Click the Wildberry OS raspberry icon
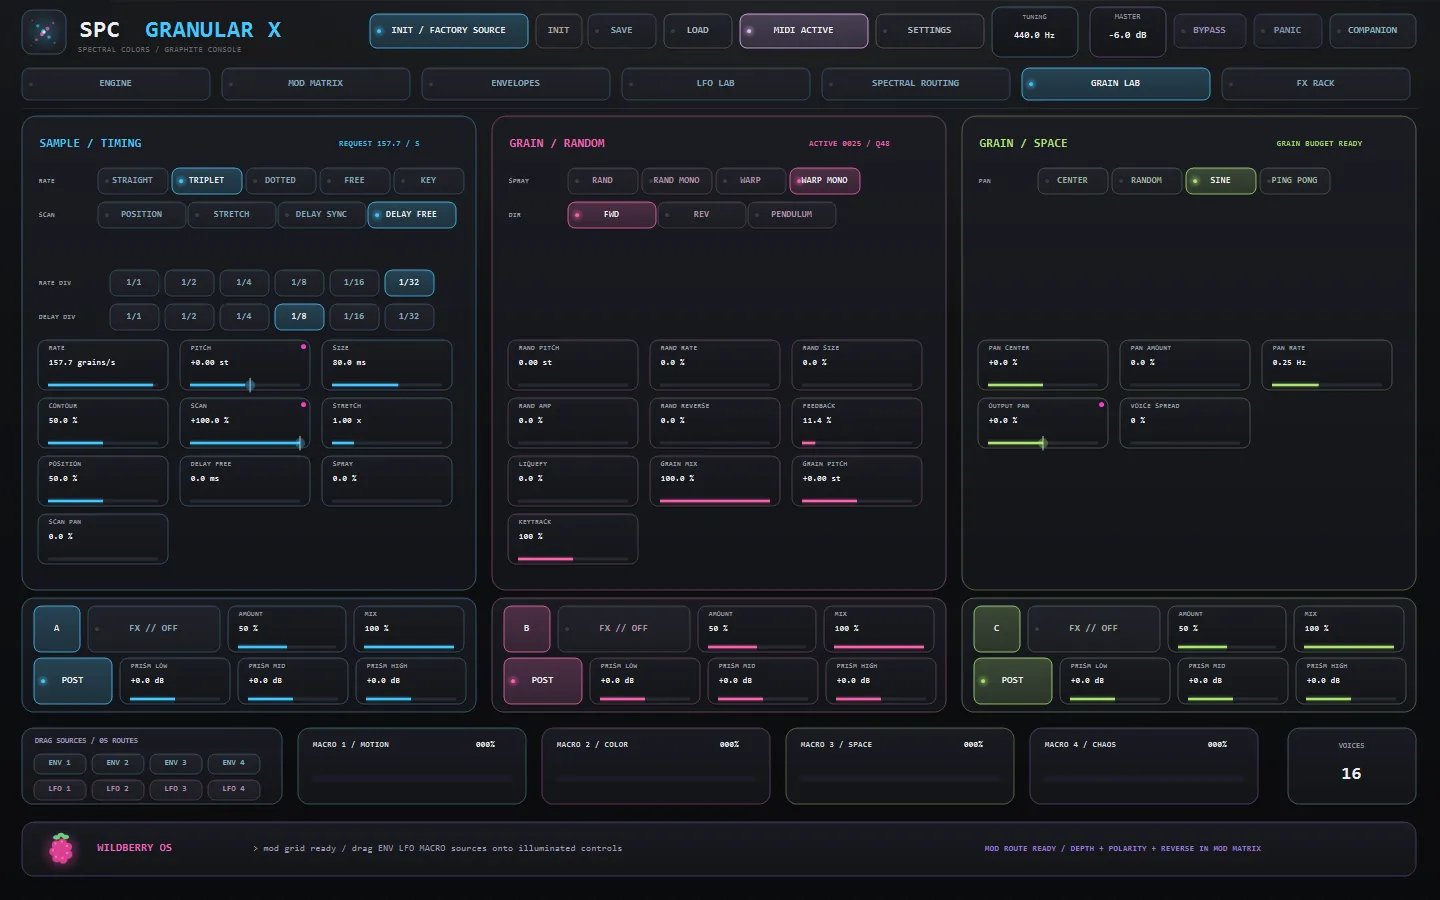This screenshot has height=900, width=1440. 62,848
